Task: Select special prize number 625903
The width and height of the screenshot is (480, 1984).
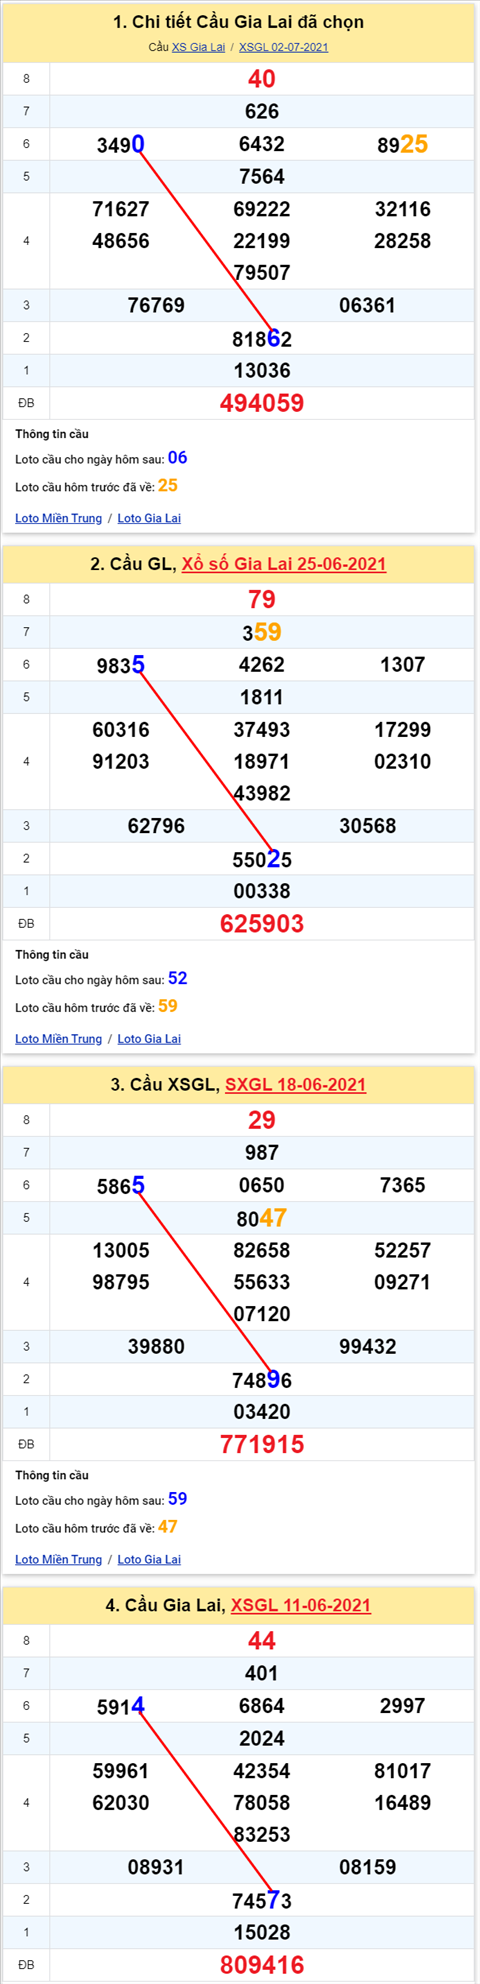Action: 262,924
